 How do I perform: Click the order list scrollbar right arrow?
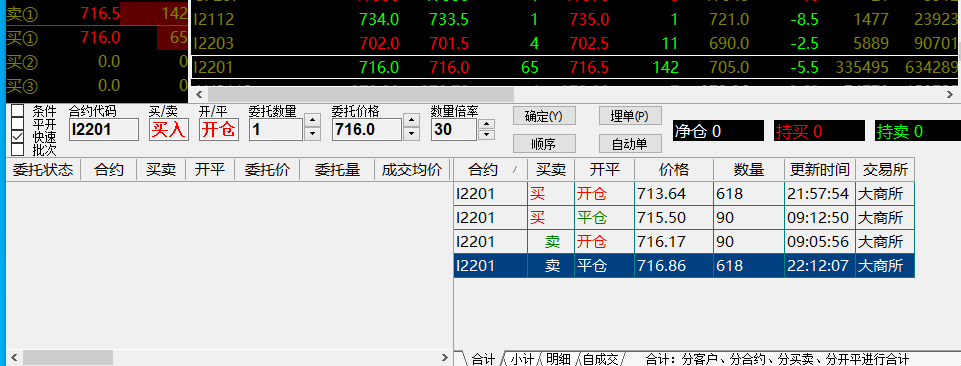tap(445, 357)
